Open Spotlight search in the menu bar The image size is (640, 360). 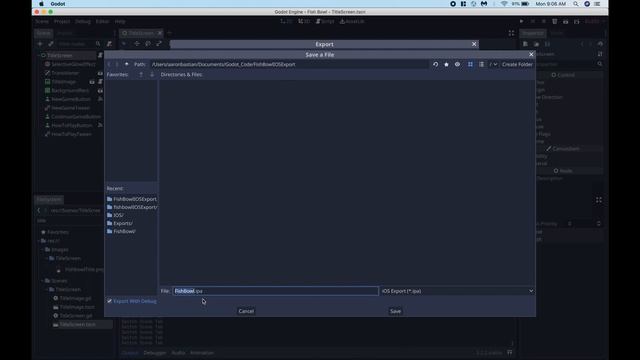point(576,4)
